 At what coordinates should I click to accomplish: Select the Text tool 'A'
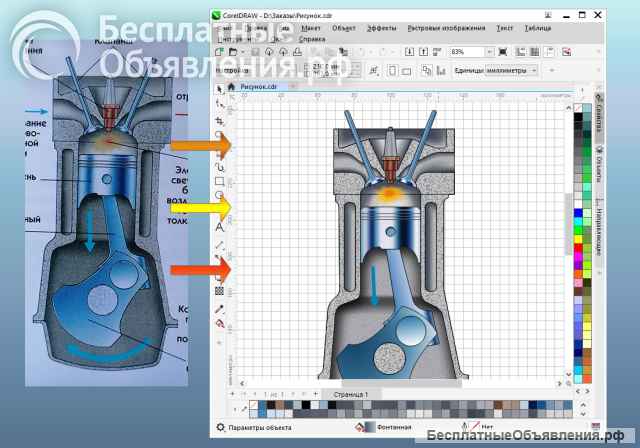click(220, 227)
